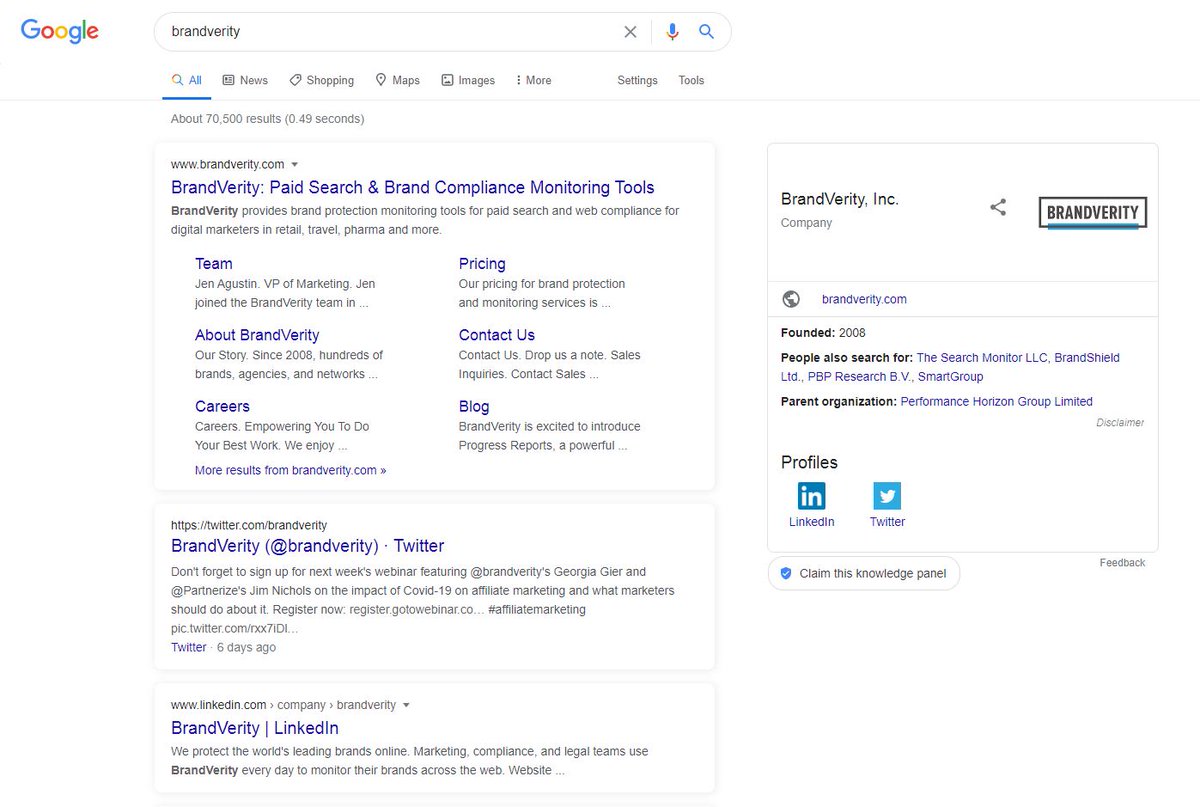This screenshot has width=1200, height=807.
Task: Open the Careers sitelink
Action: [222, 406]
